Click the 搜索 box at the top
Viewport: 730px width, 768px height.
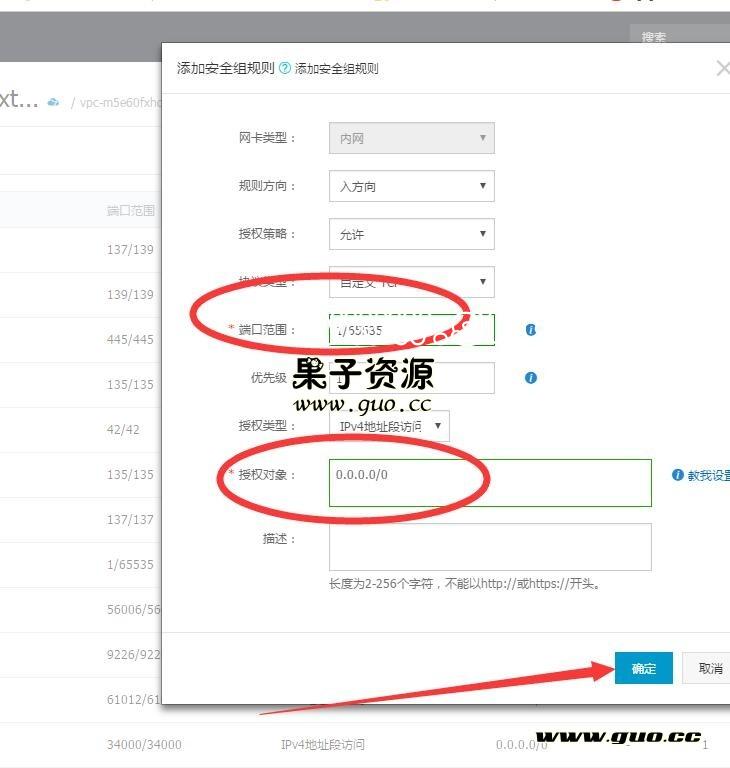click(x=680, y=37)
